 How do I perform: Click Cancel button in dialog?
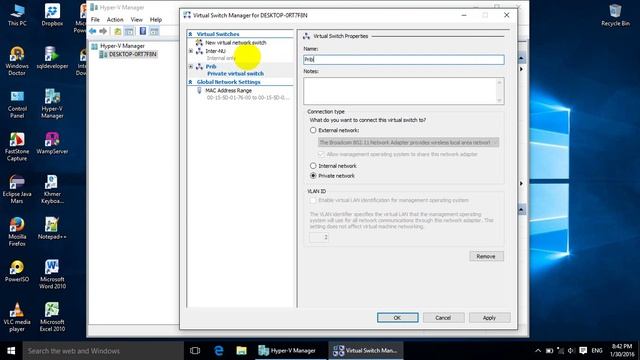click(443, 318)
